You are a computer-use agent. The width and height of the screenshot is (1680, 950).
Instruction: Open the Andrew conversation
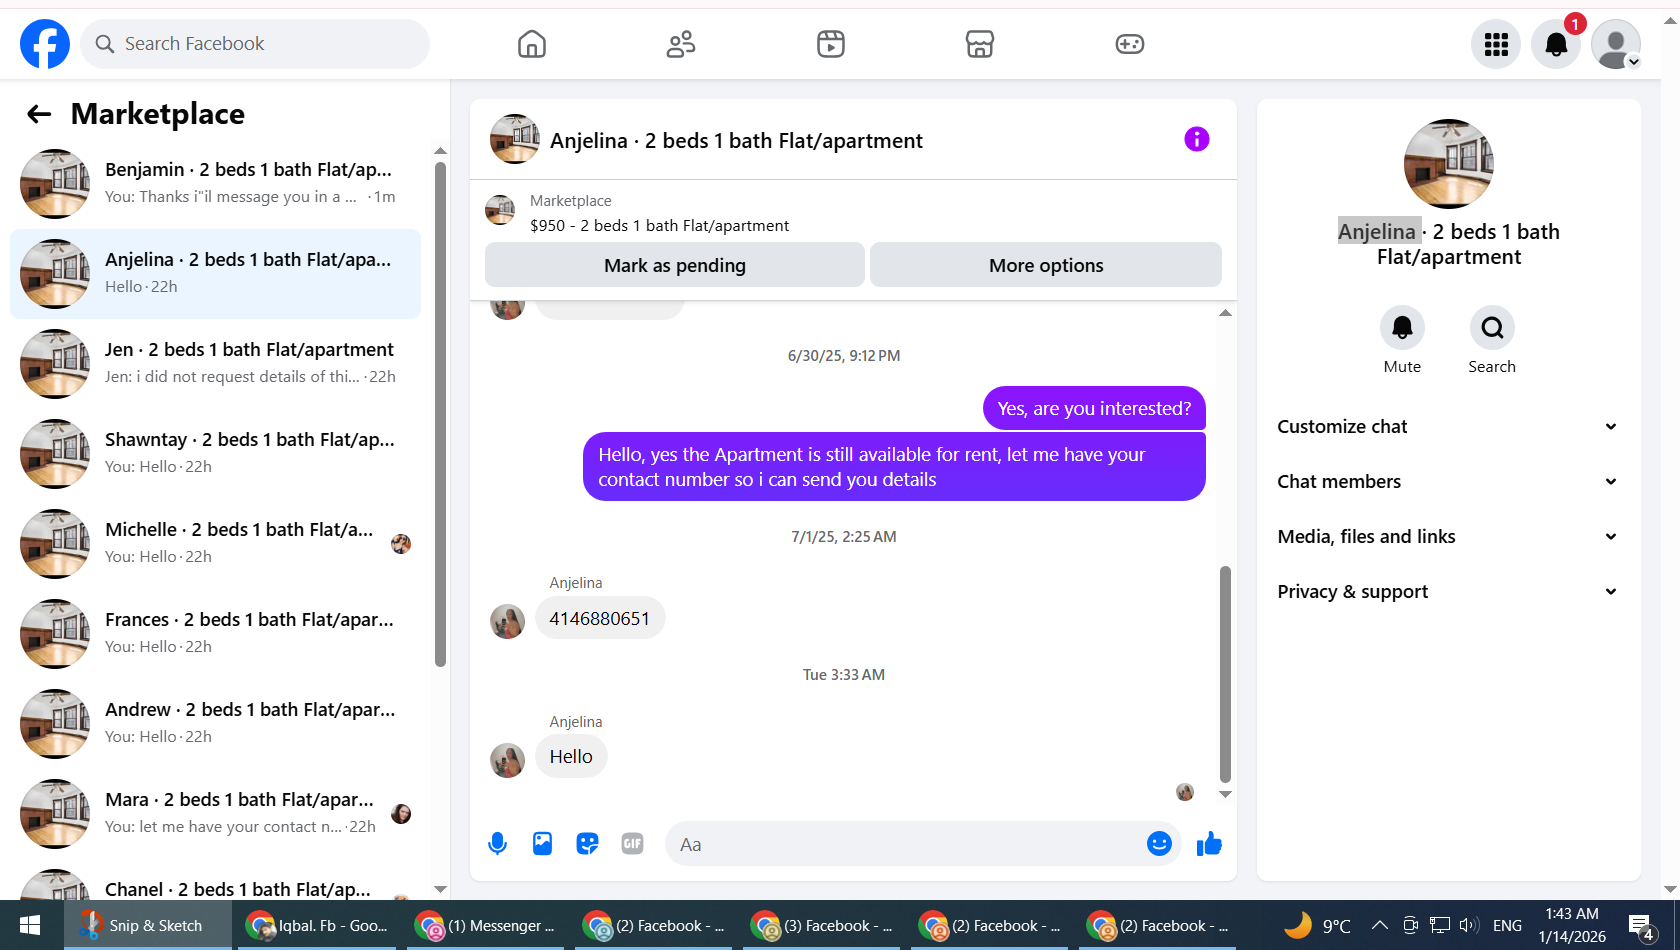point(215,724)
